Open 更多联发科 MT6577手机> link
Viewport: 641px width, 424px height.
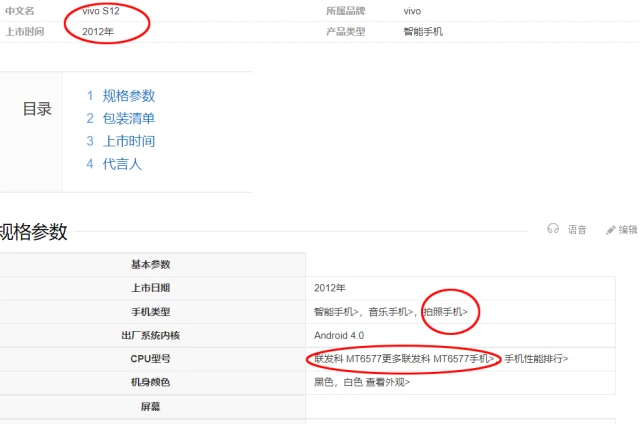(438, 359)
